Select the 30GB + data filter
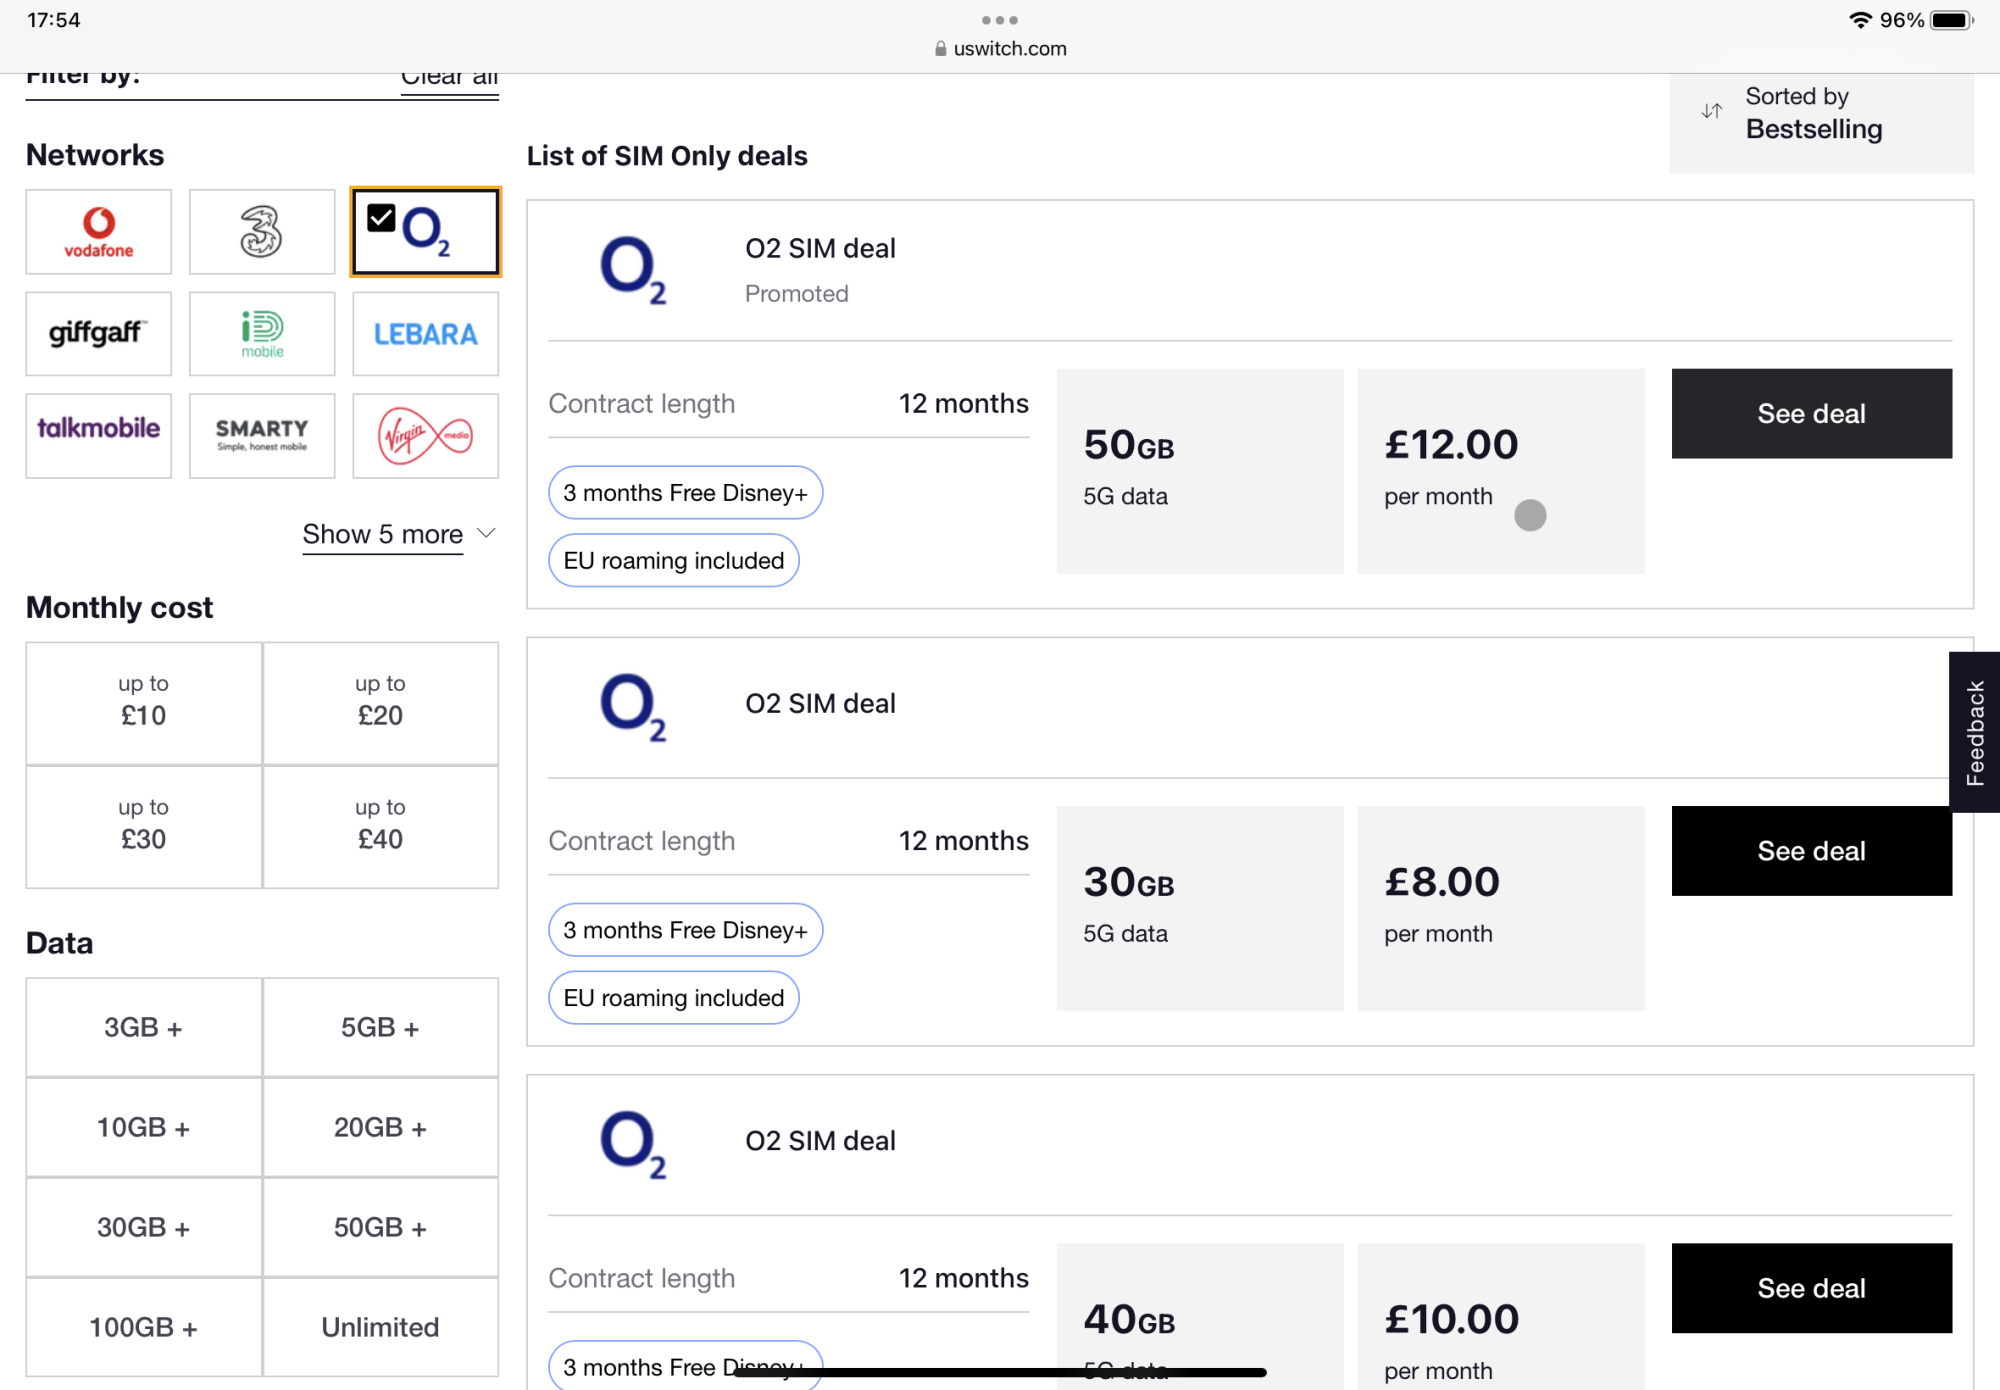2000x1390 pixels. click(144, 1227)
